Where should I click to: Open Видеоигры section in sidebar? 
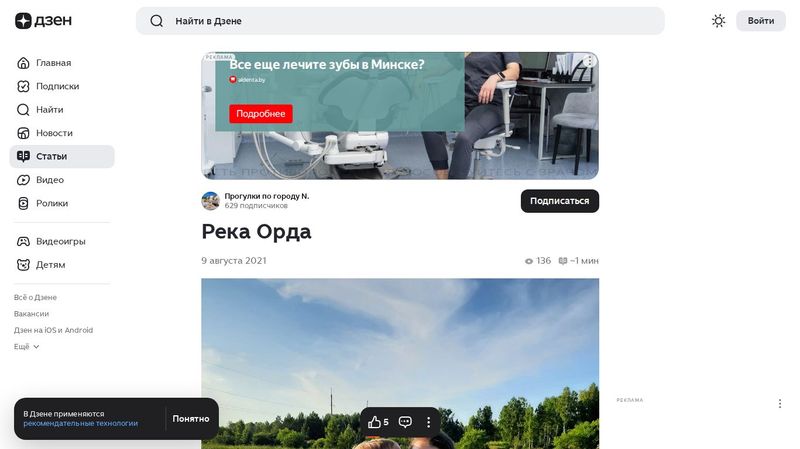tap(62, 241)
